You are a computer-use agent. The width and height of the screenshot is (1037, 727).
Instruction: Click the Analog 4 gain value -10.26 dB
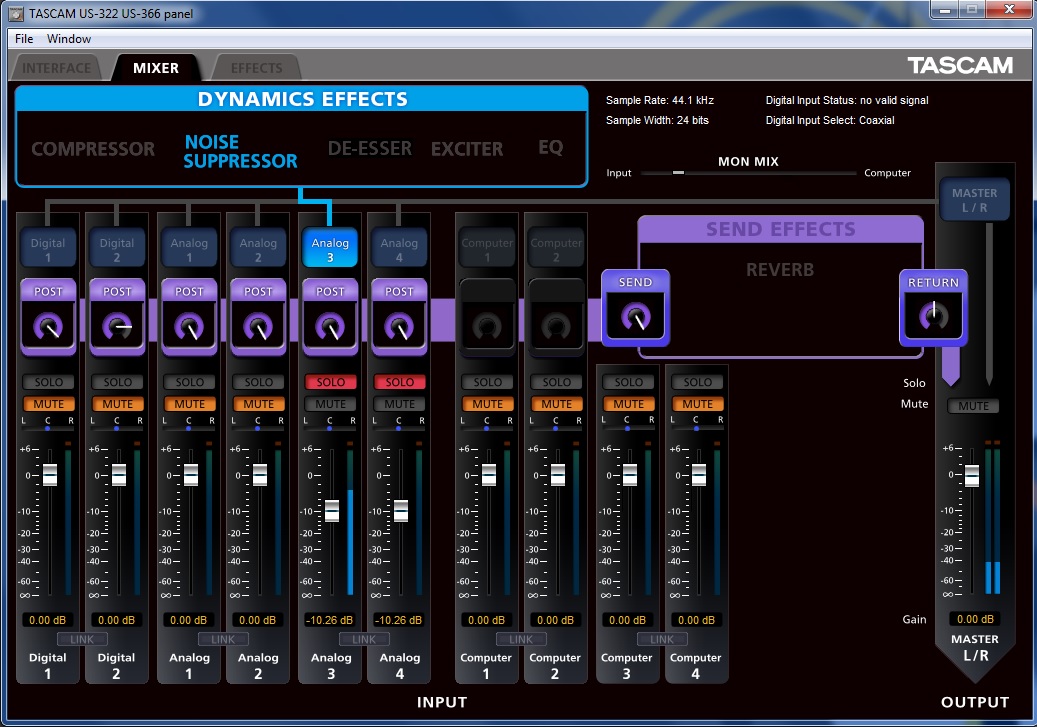(x=398, y=620)
